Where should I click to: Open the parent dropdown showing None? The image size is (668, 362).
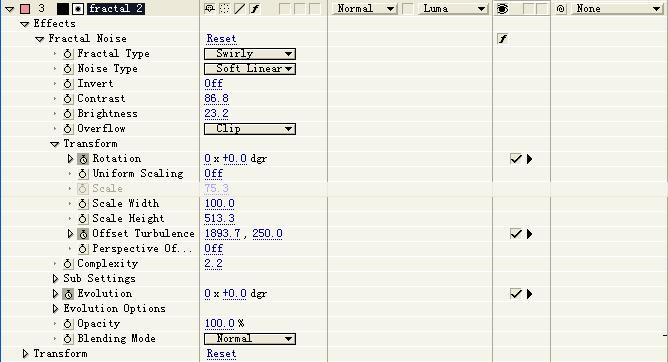pos(616,9)
